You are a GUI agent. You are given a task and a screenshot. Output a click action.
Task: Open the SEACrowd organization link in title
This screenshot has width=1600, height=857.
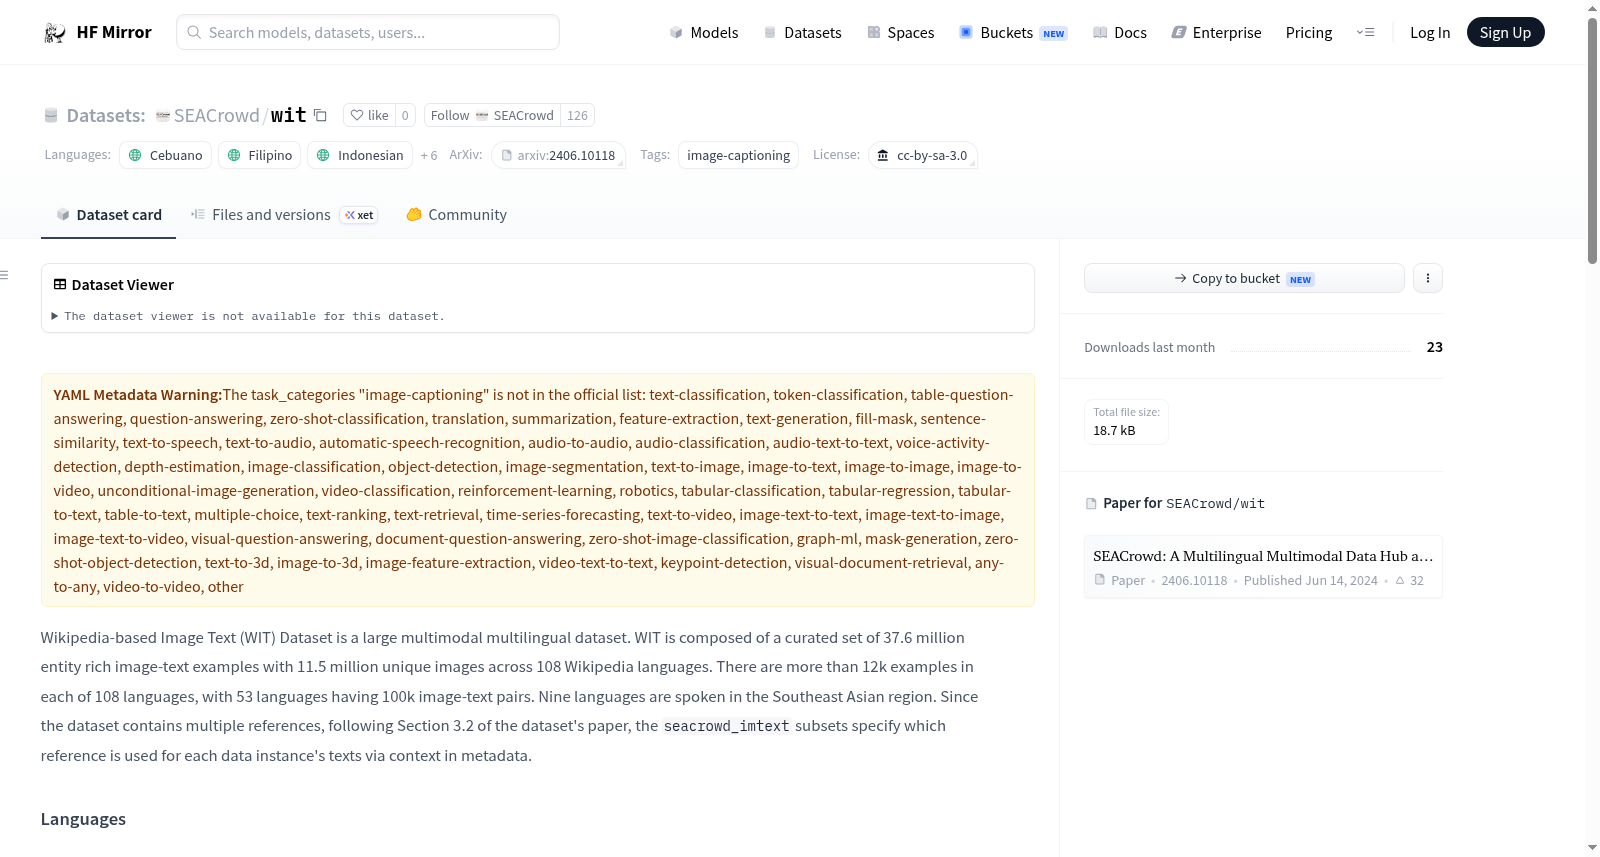216,116
